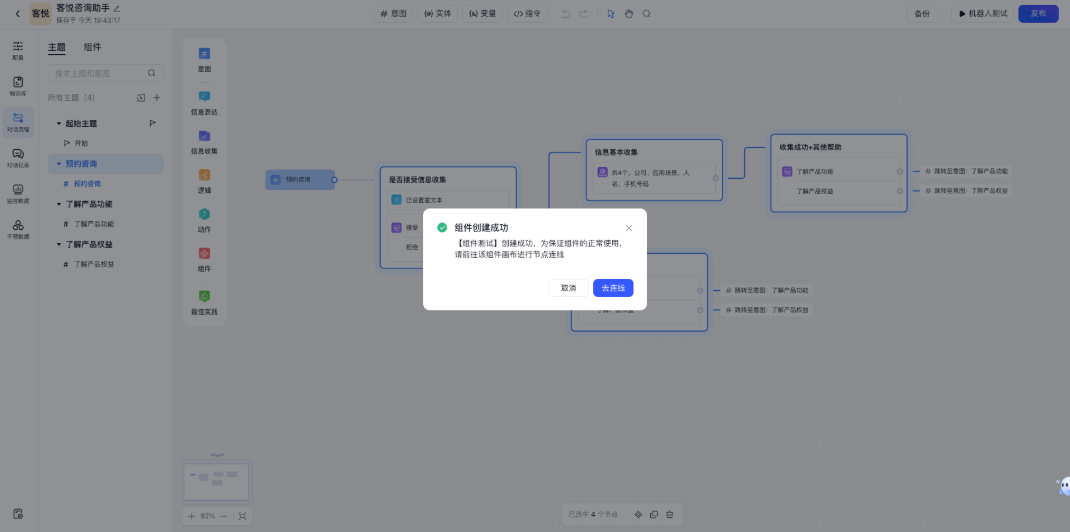Click 取消 to dismiss the dialog

coord(568,288)
